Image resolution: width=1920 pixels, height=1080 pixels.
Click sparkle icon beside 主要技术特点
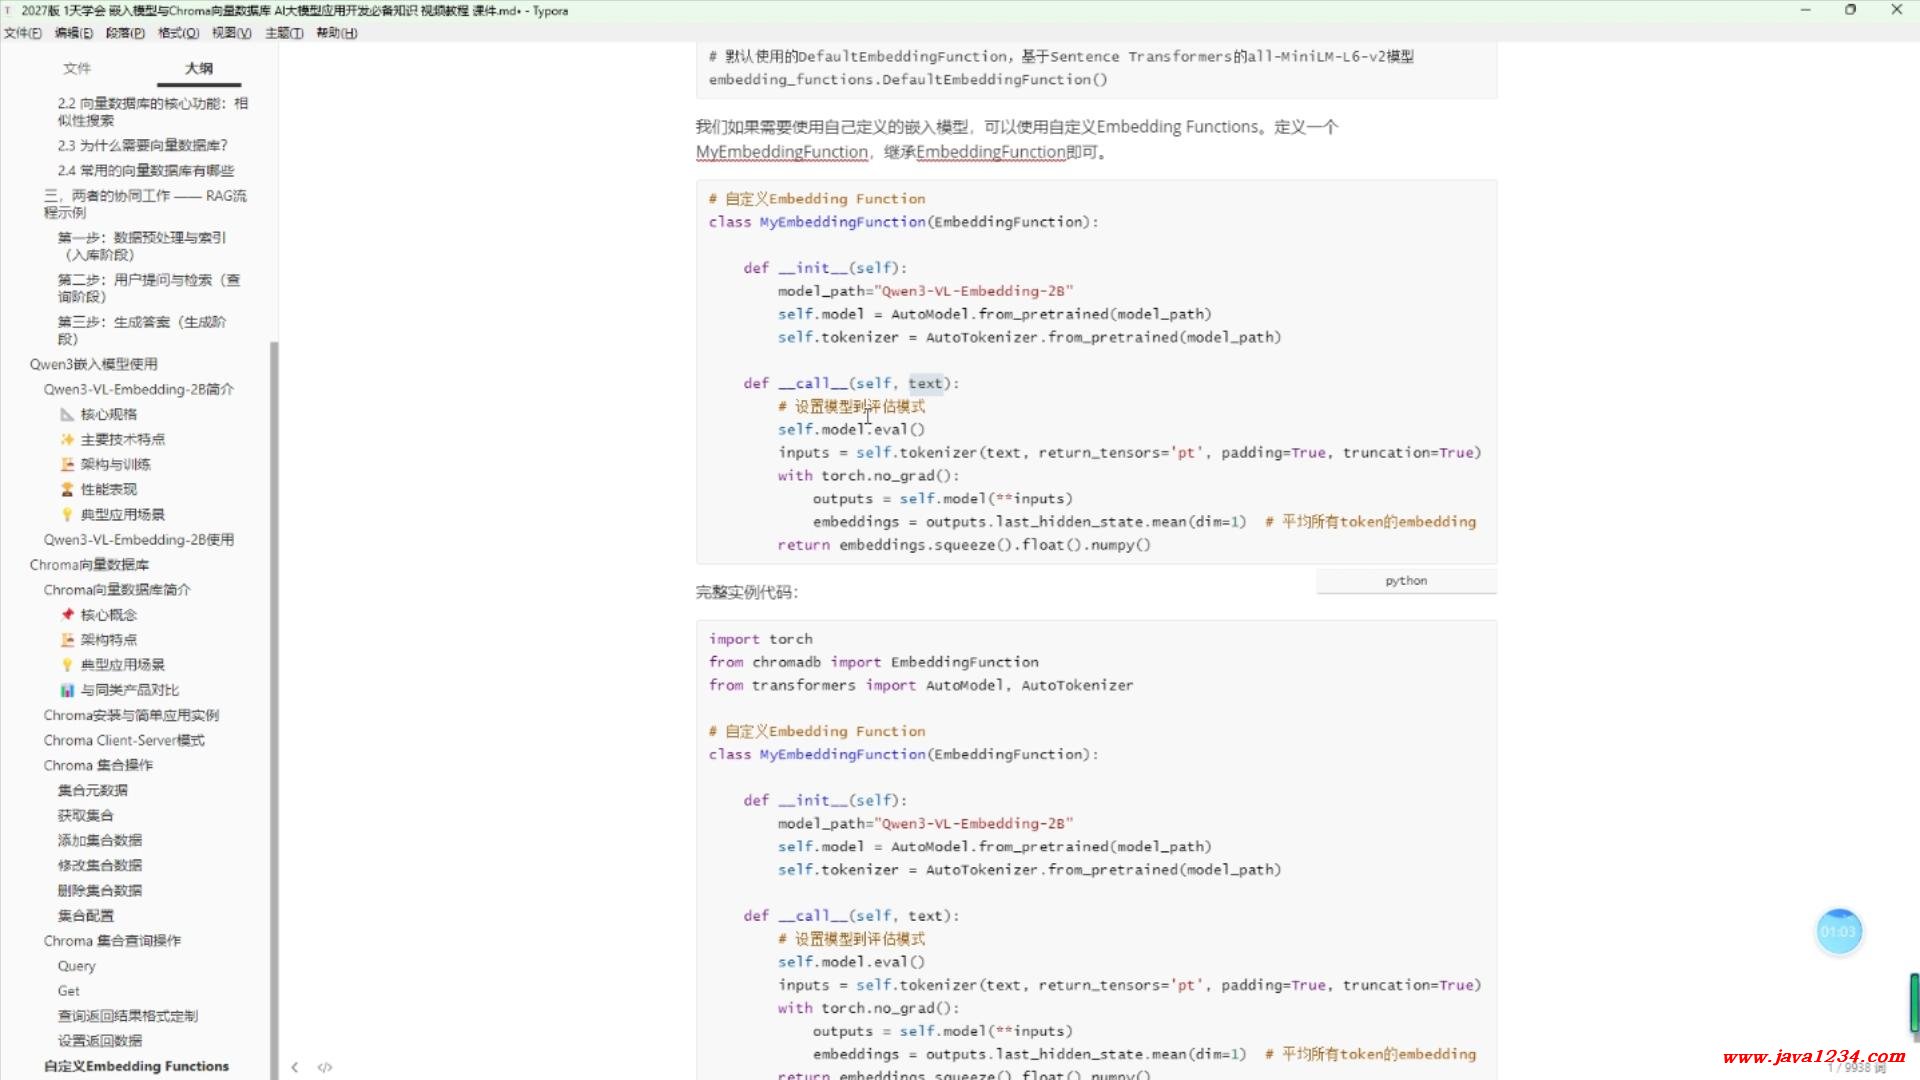[x=67, y=439]
